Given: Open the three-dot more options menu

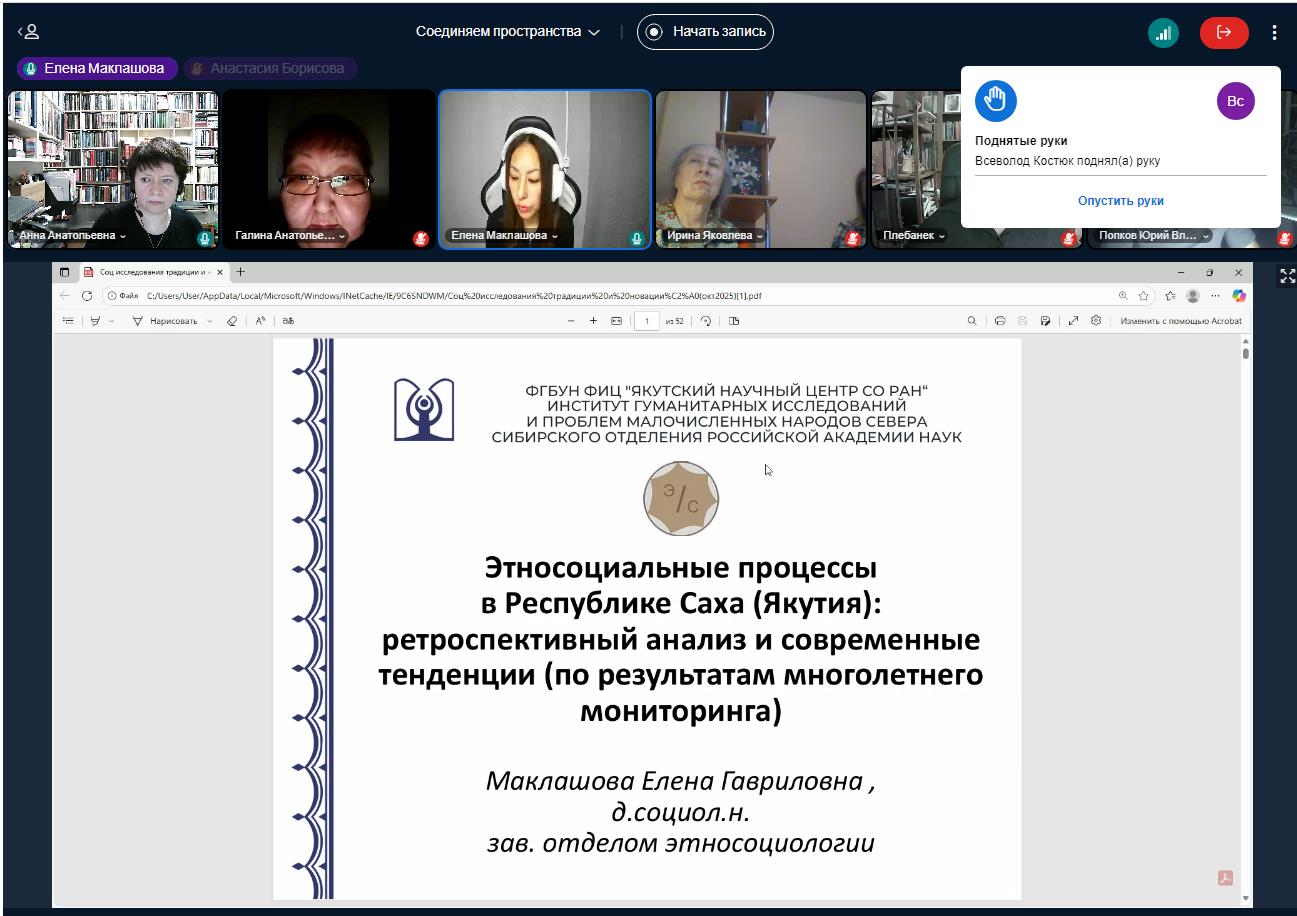Looking at the screenshot, I should pyautogui.click(x=1273, y=32).
